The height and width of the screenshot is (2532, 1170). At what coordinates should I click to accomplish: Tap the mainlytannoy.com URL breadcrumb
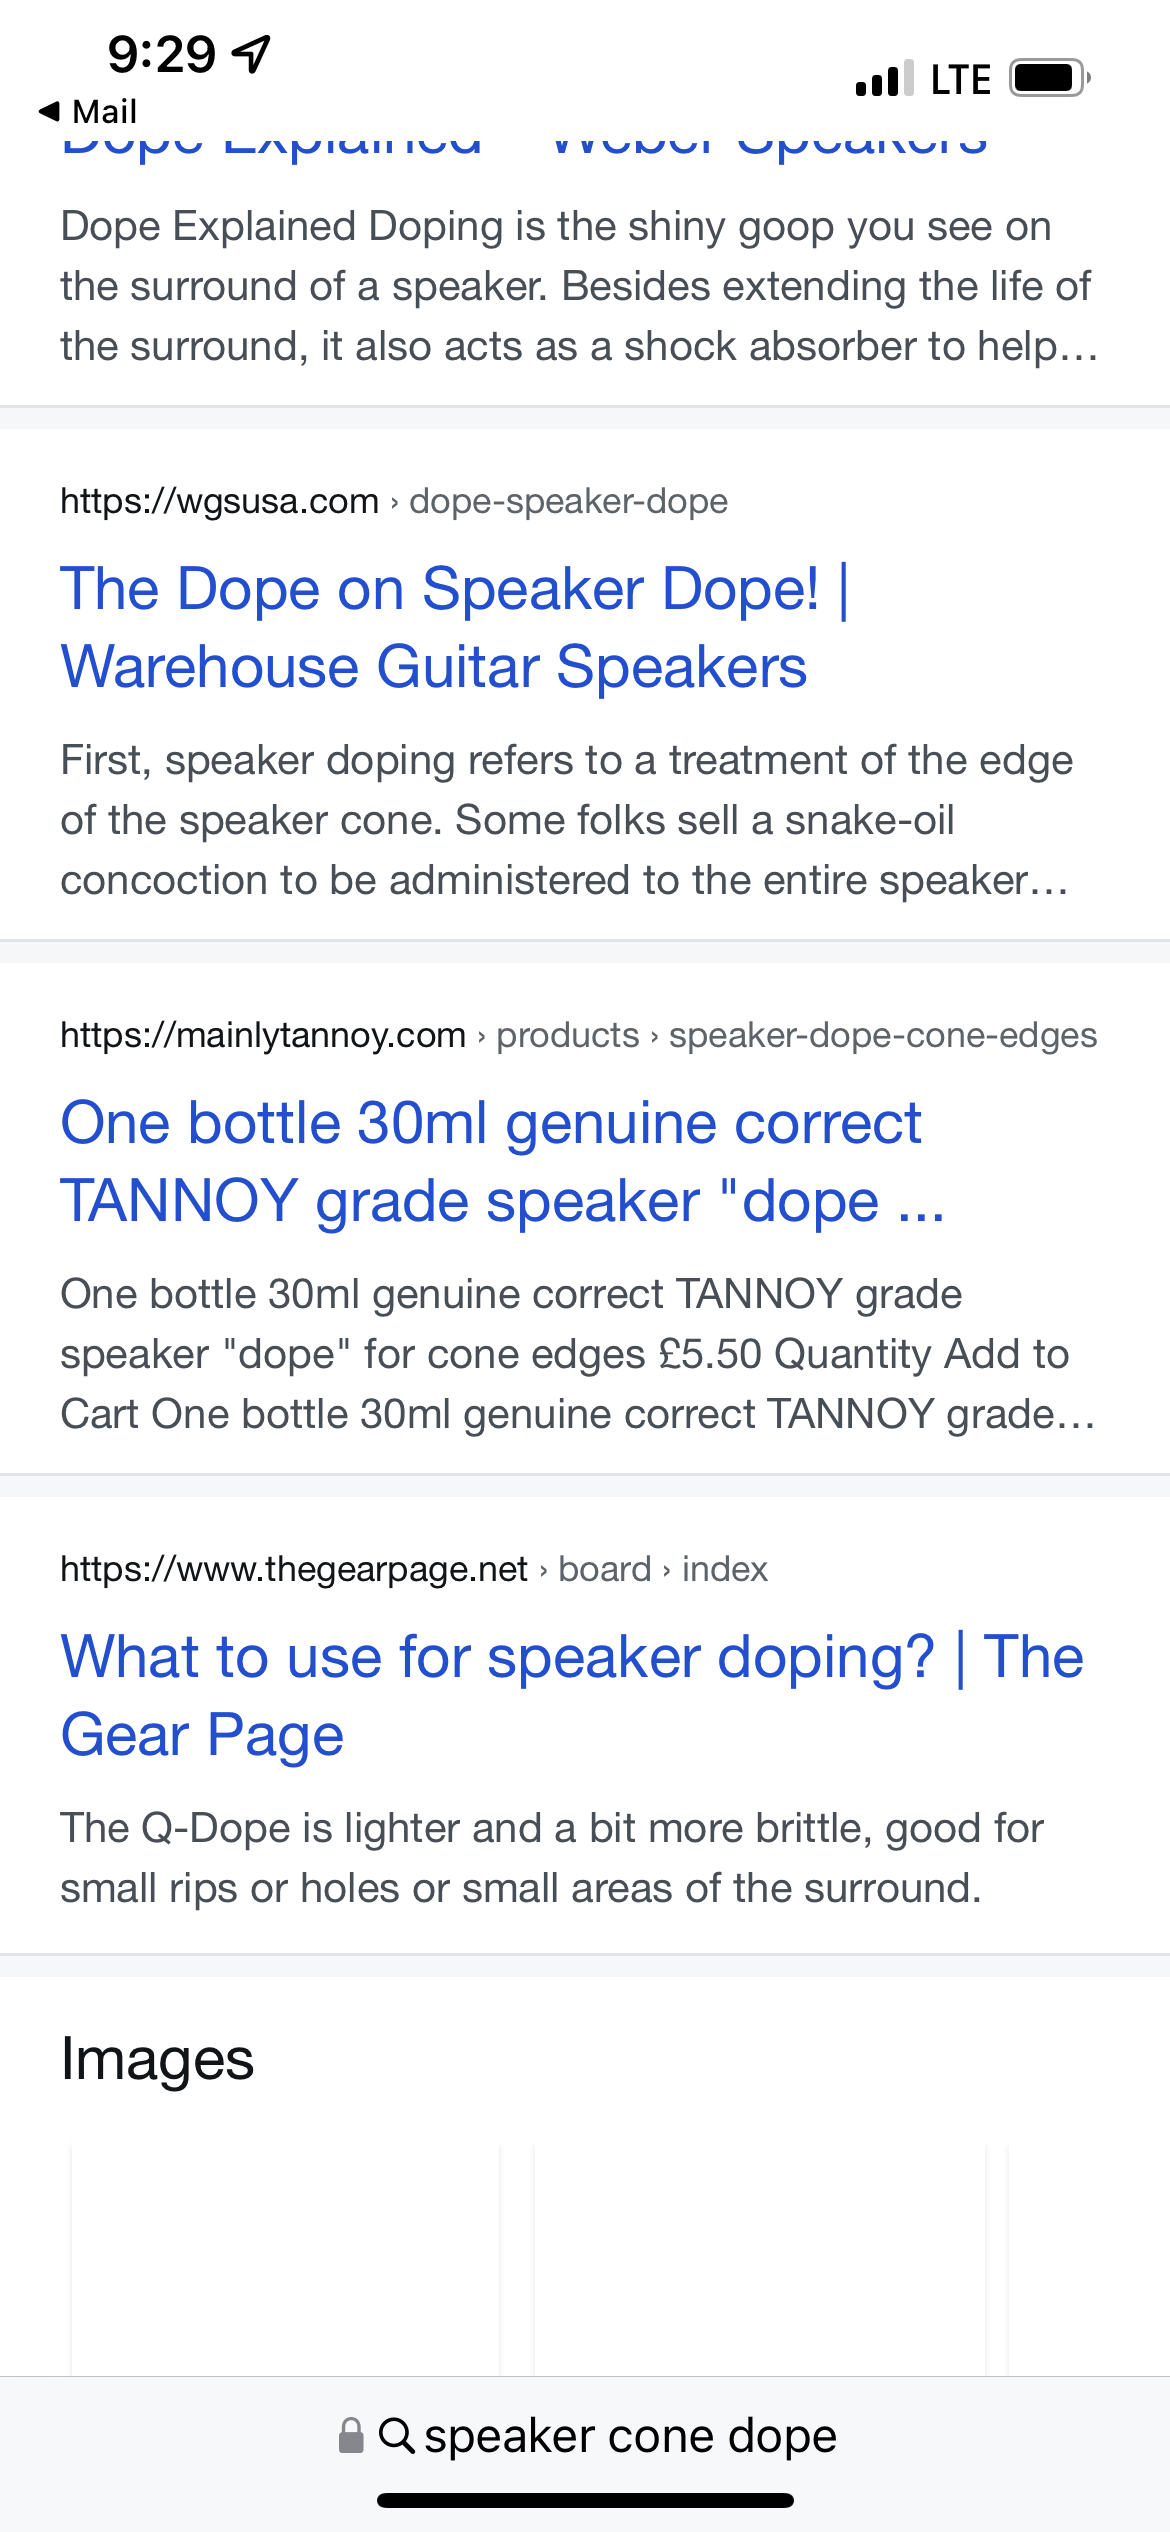click(578, 1035)
